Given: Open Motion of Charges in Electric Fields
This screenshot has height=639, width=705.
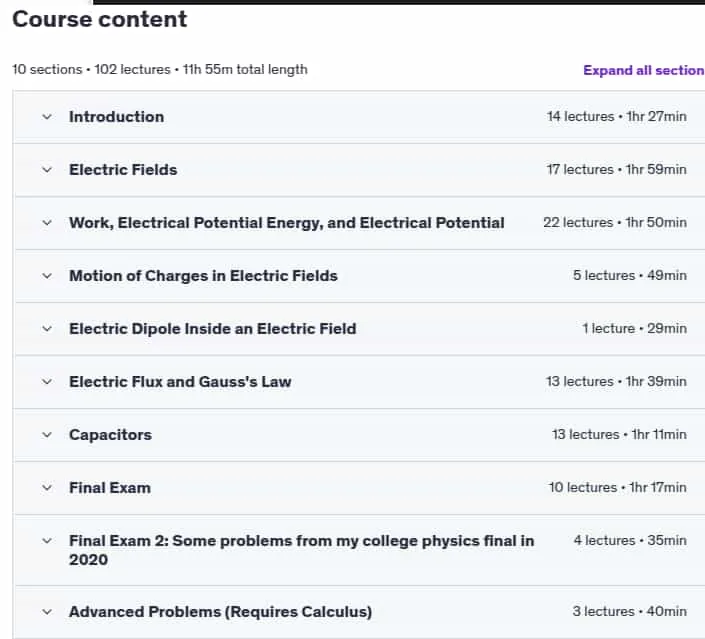Looking at the screenshot, I should tap(203, 276).
